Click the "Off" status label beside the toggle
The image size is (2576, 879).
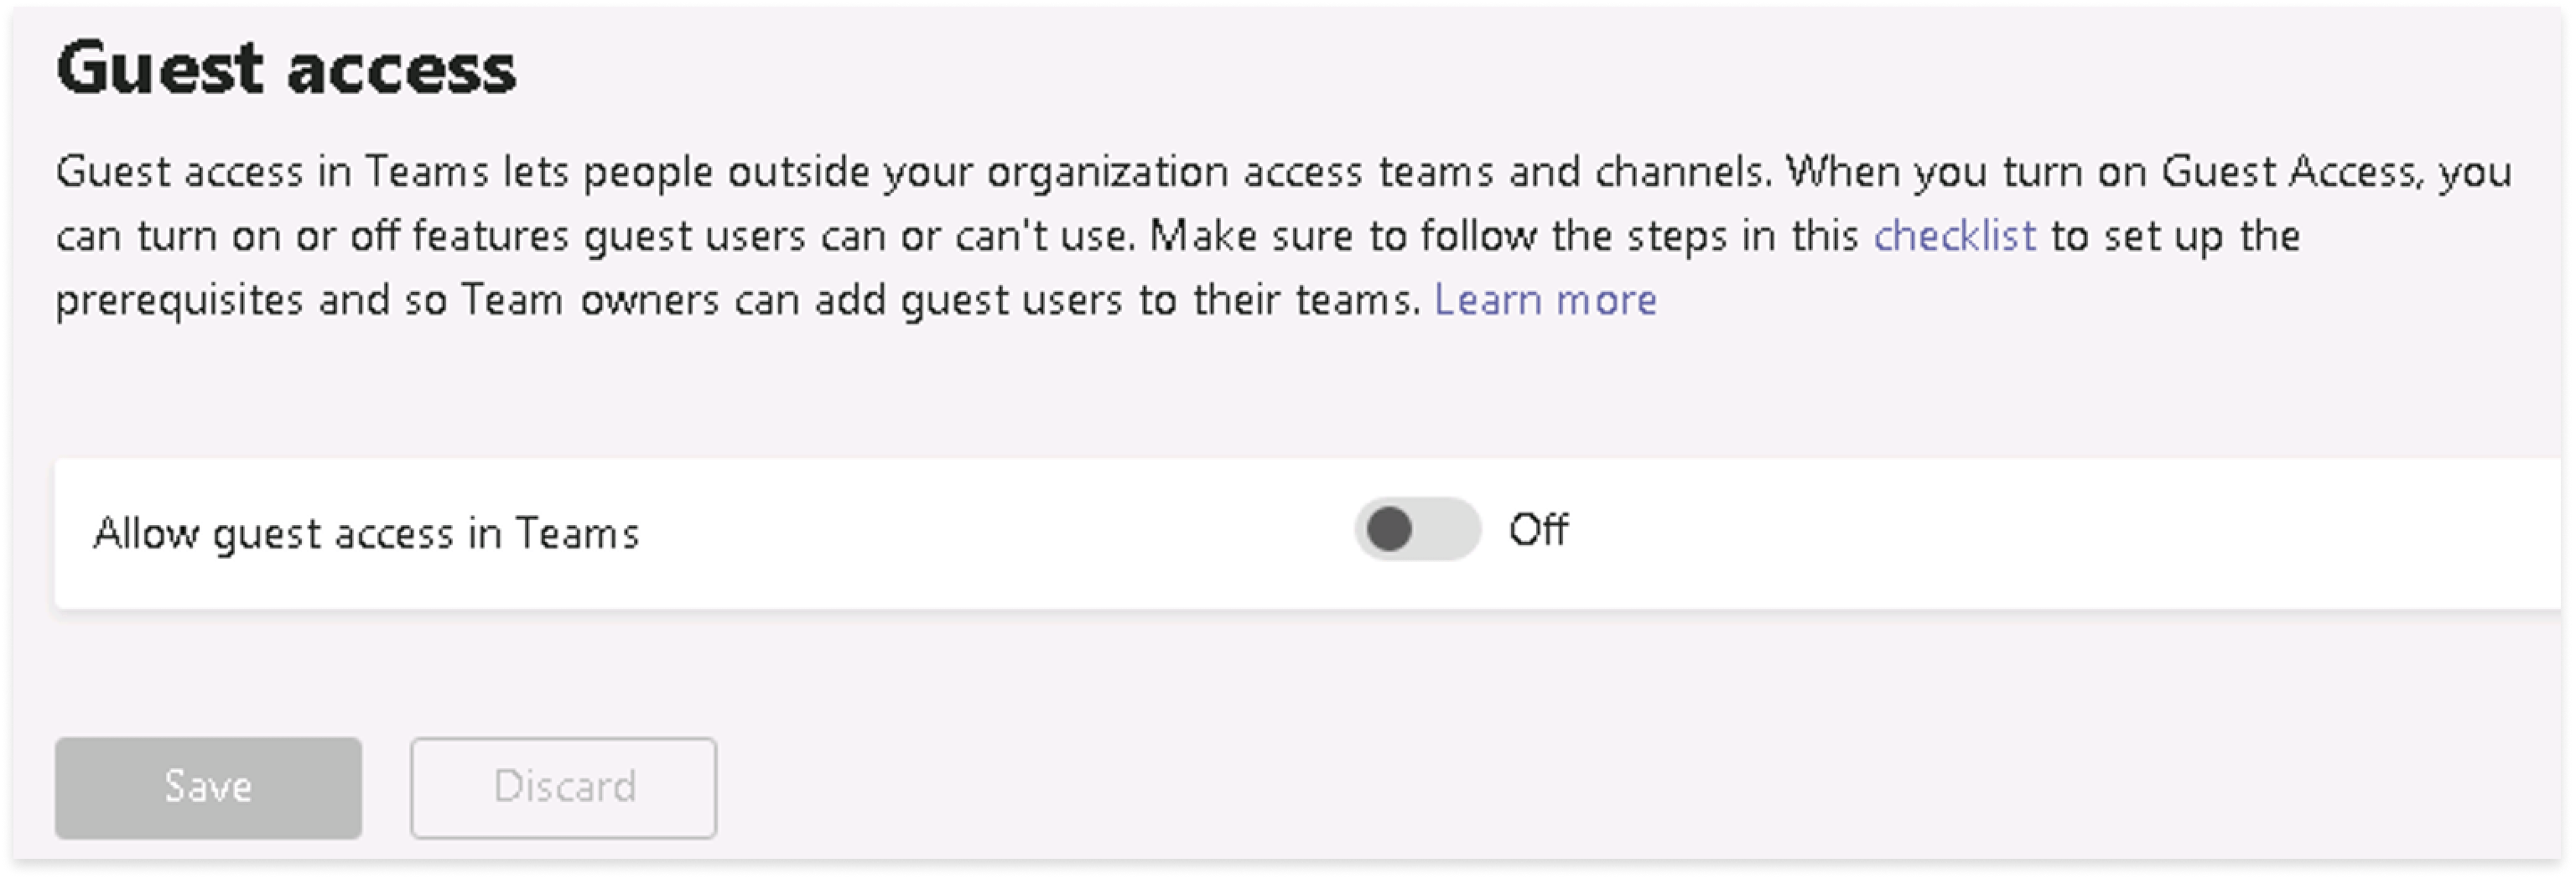[x=1538, y=530]
